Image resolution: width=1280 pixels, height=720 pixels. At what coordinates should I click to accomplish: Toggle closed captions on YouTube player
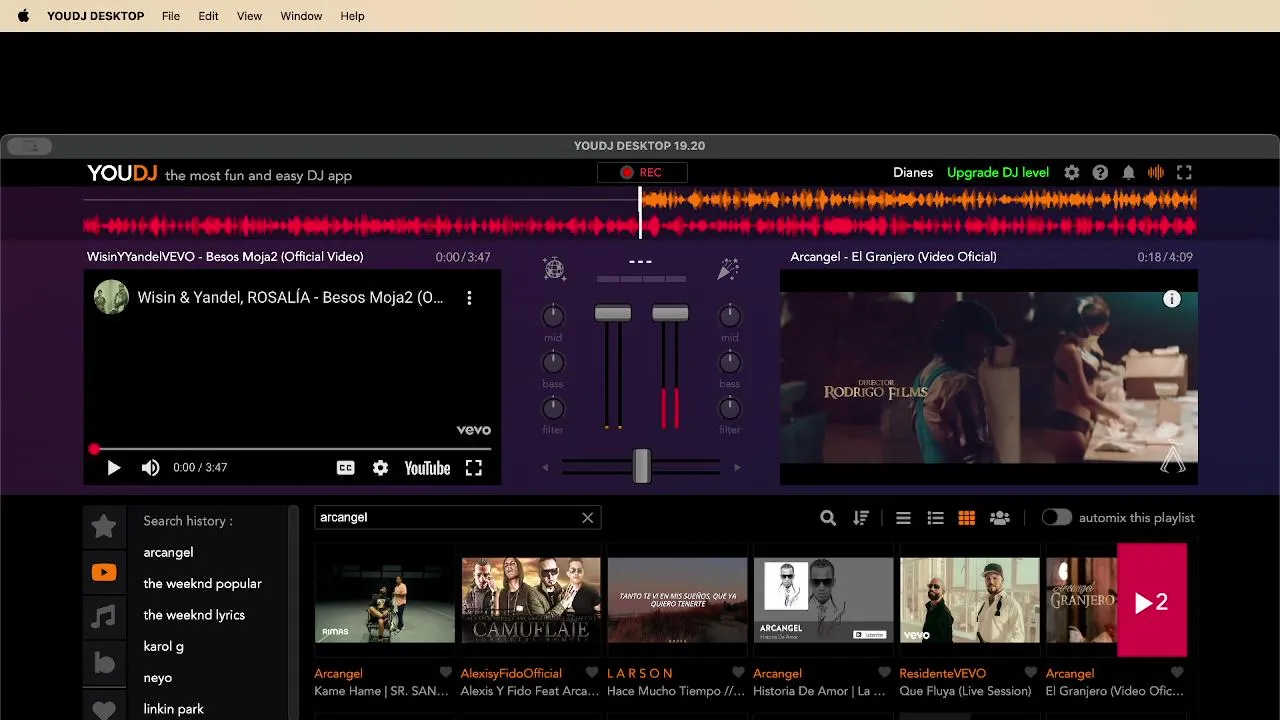pyautogui.click(x=345, y=468)
